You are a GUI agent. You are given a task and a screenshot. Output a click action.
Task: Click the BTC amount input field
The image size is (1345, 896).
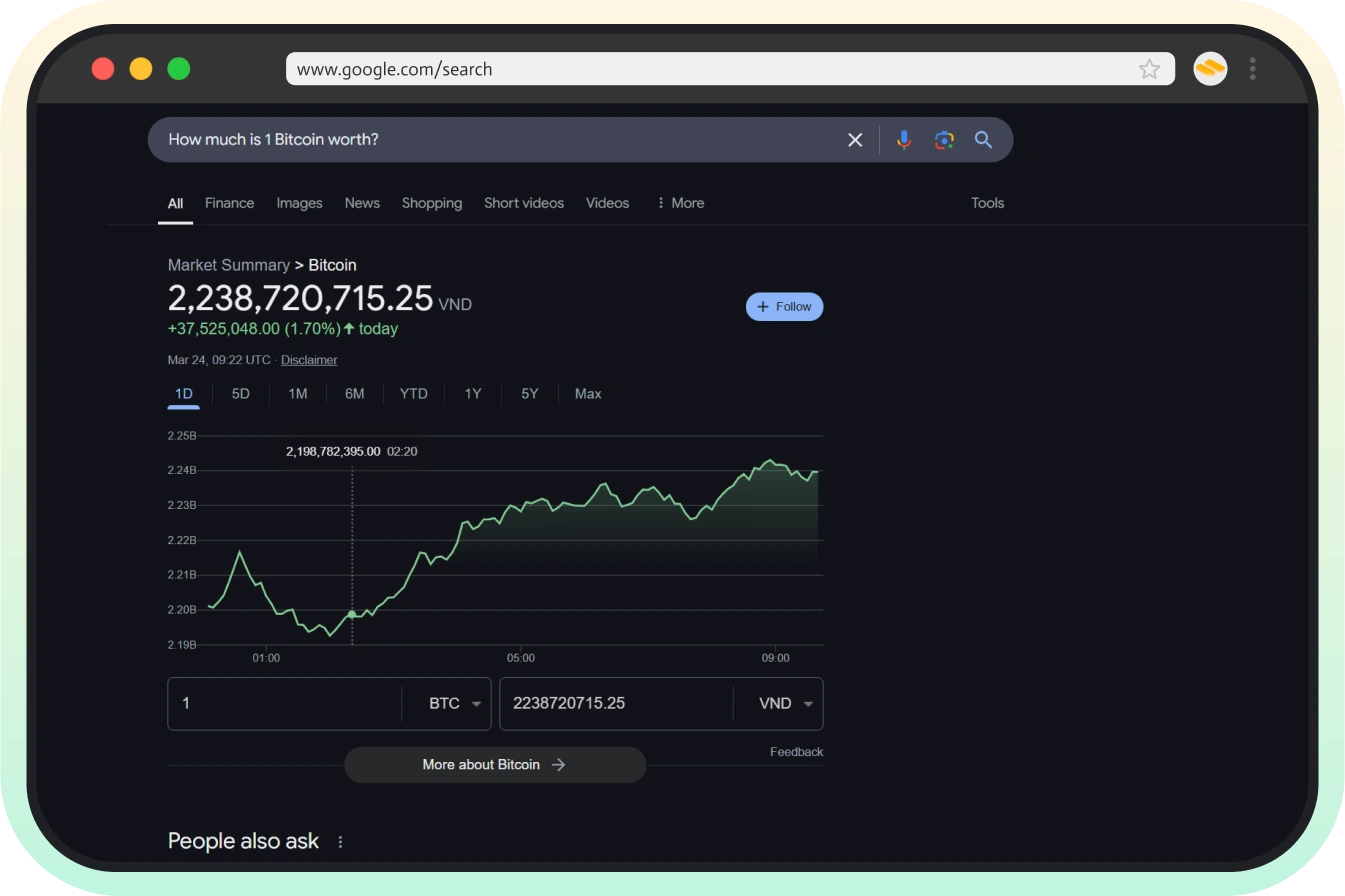click(290, 703)
